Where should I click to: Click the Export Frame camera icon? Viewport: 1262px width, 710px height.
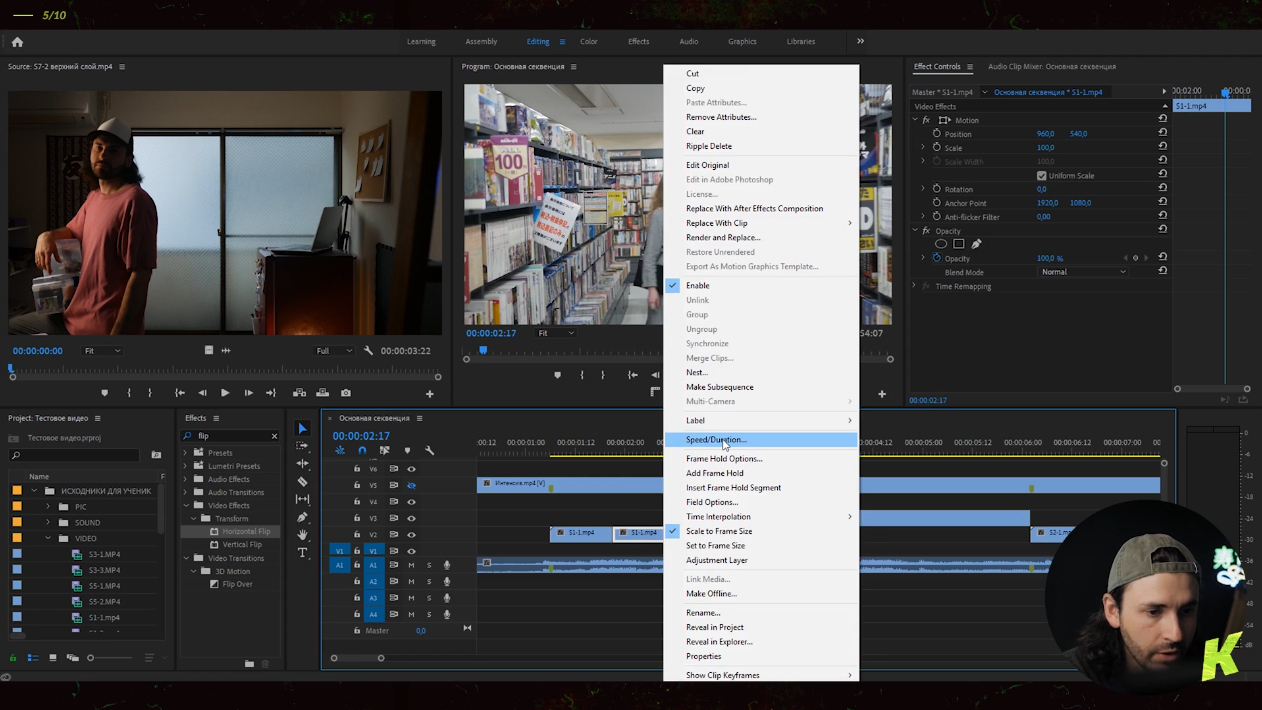point(346,393)
